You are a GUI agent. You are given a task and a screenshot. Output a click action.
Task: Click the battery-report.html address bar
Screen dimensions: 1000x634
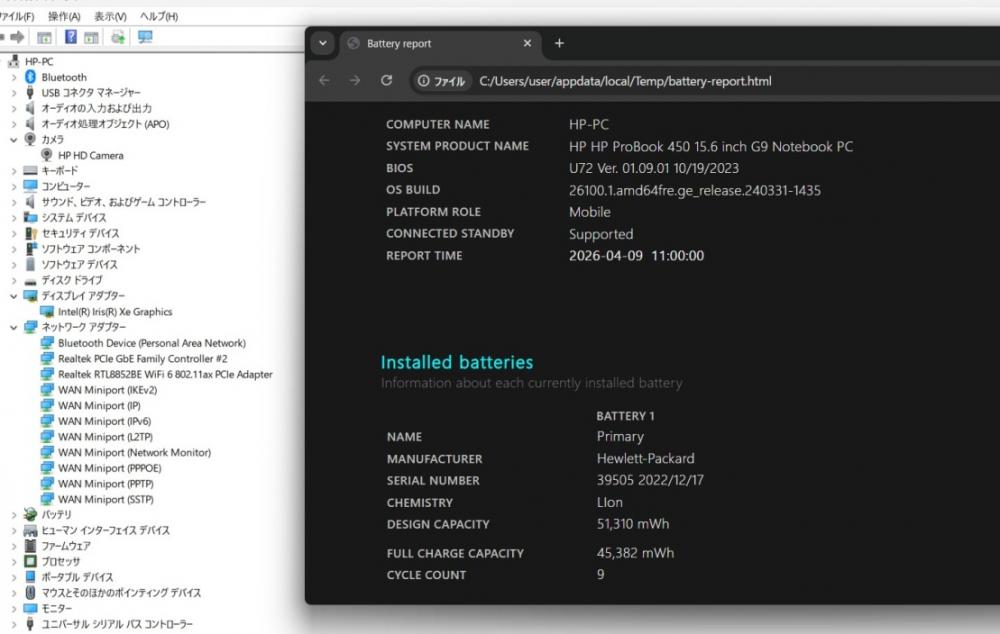click(625, 81)
